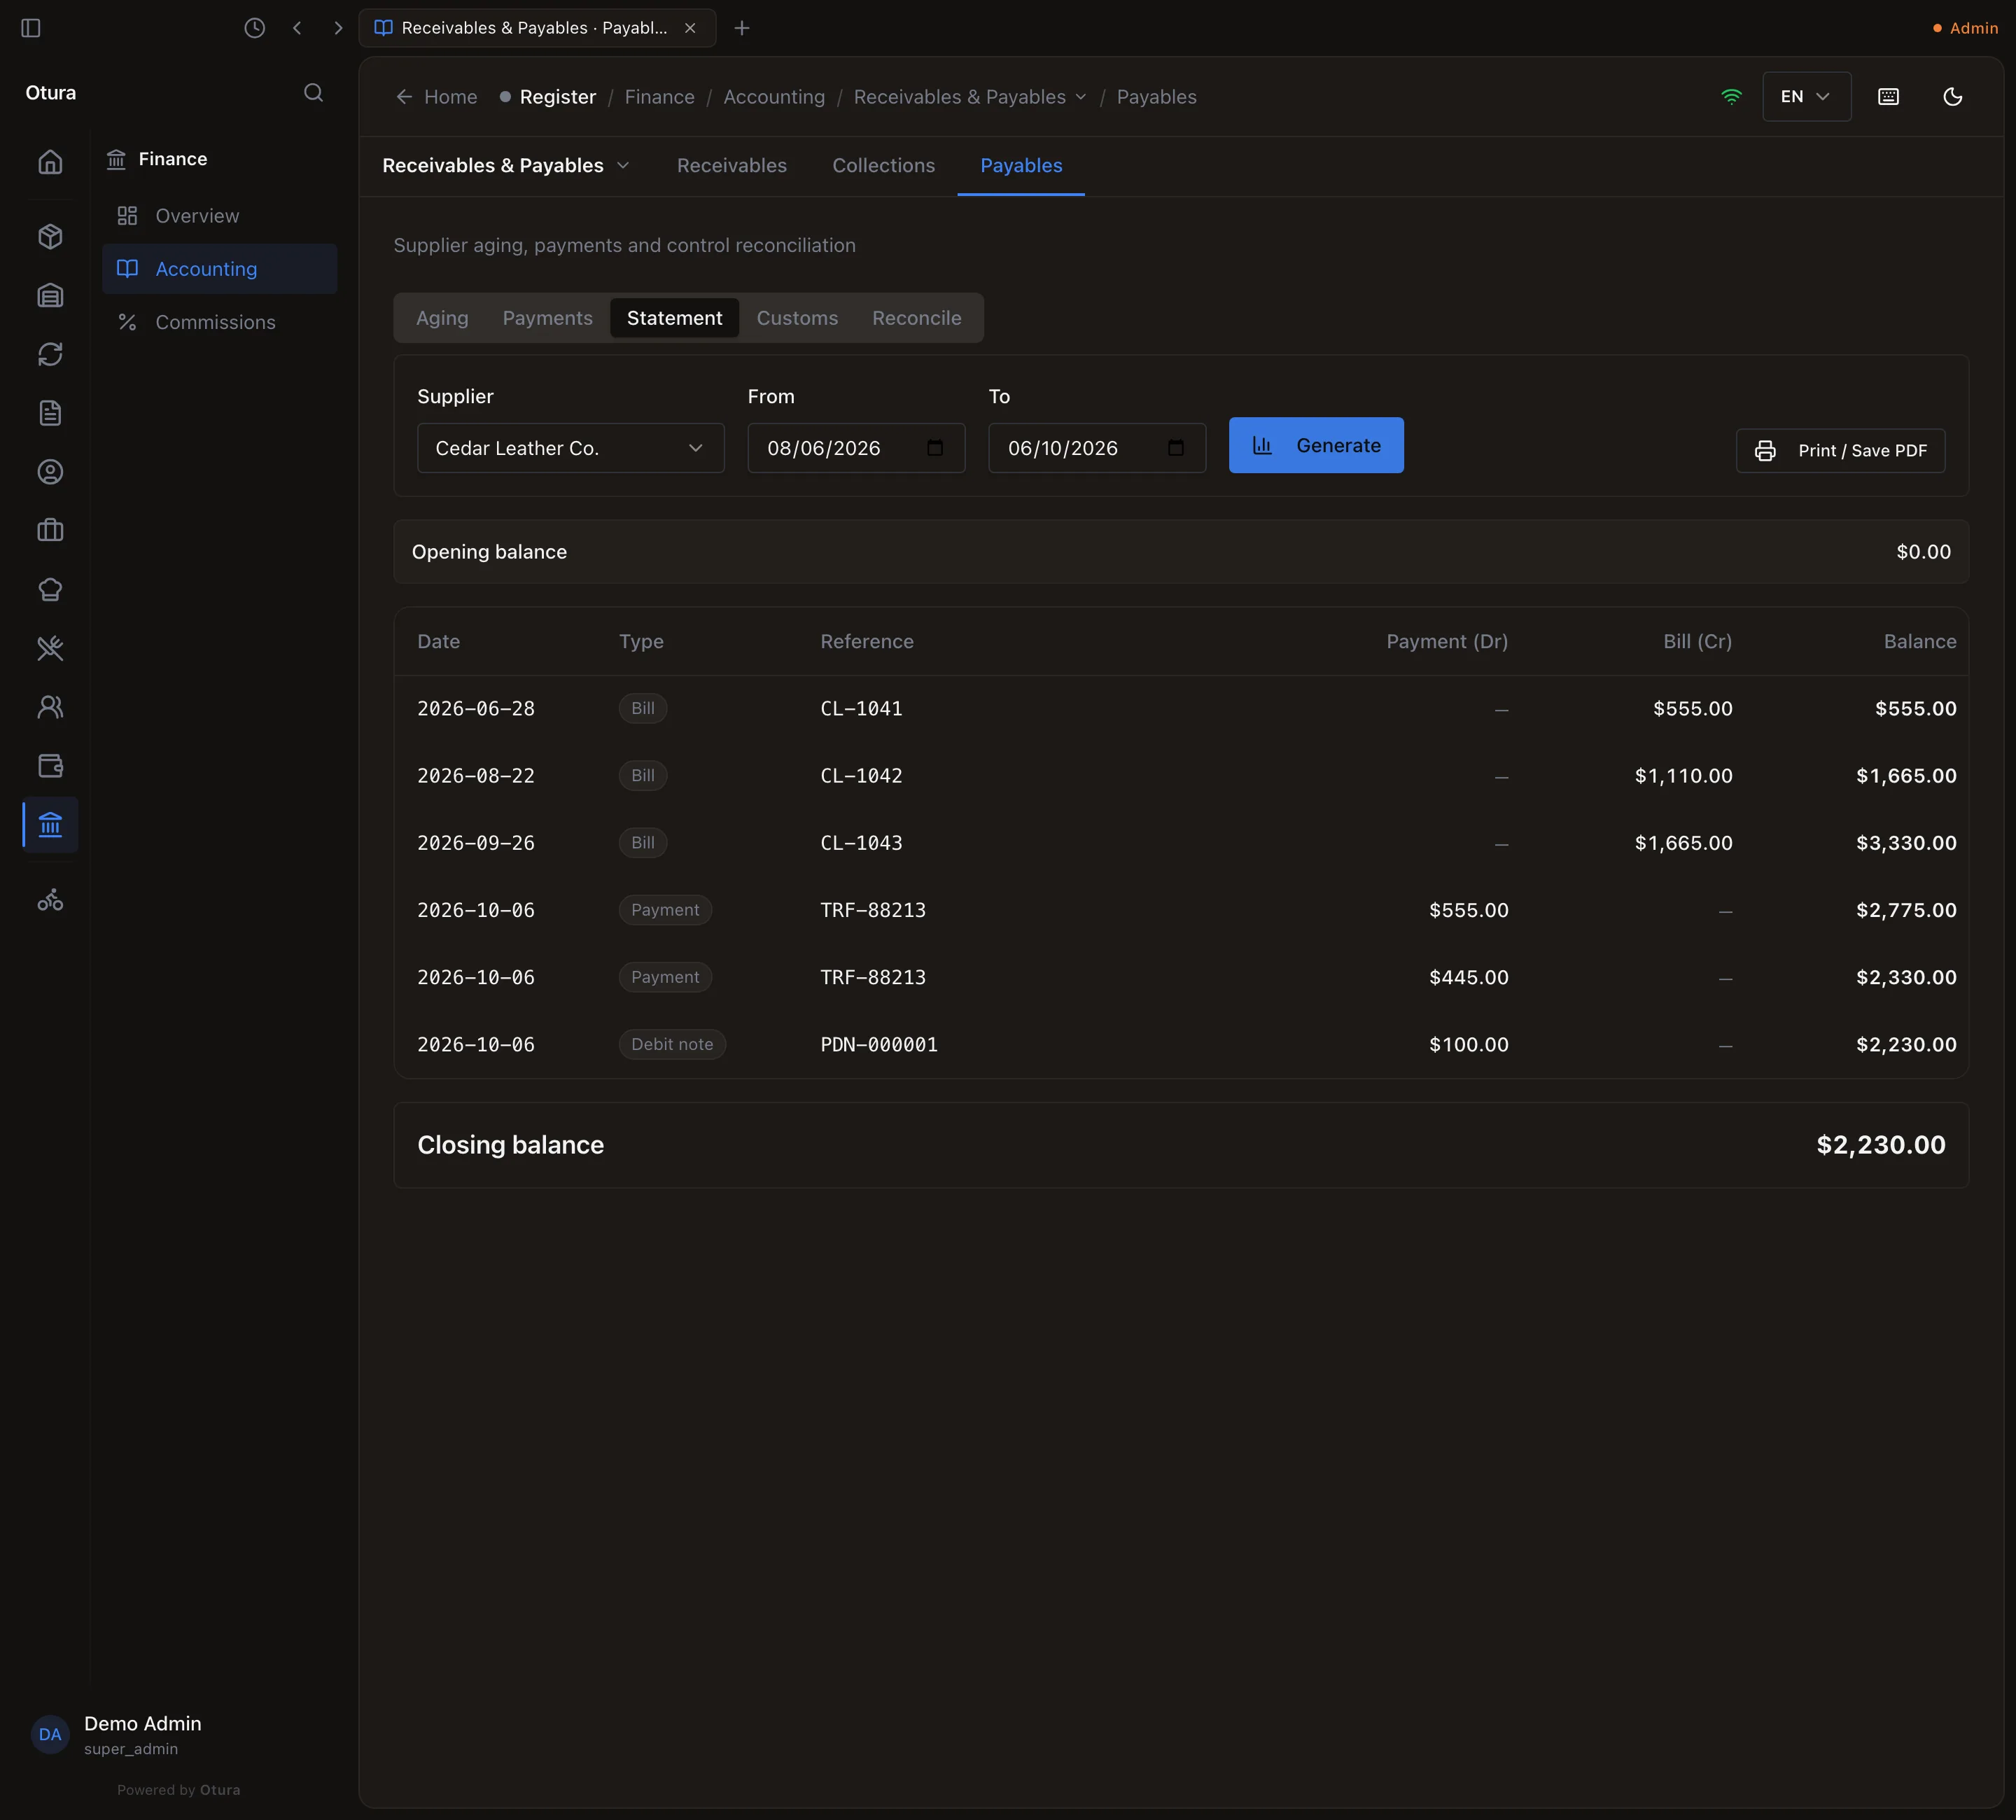Open the bicycle delivery icon in rail
This screenshot has height=1820, width=2016.
coord(50,901)
